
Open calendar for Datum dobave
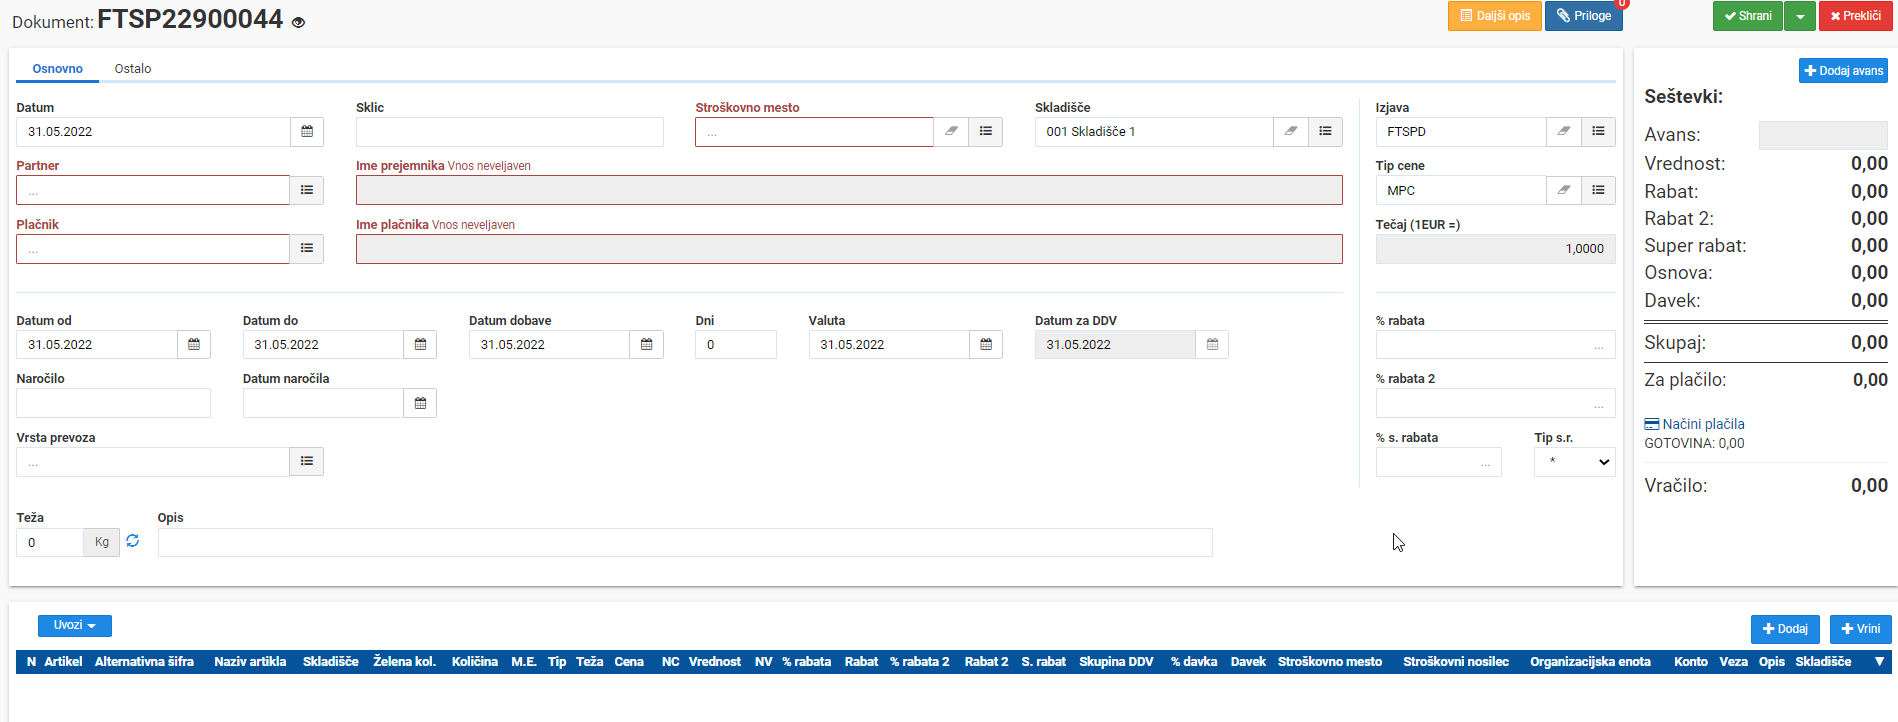click(646, 345)
